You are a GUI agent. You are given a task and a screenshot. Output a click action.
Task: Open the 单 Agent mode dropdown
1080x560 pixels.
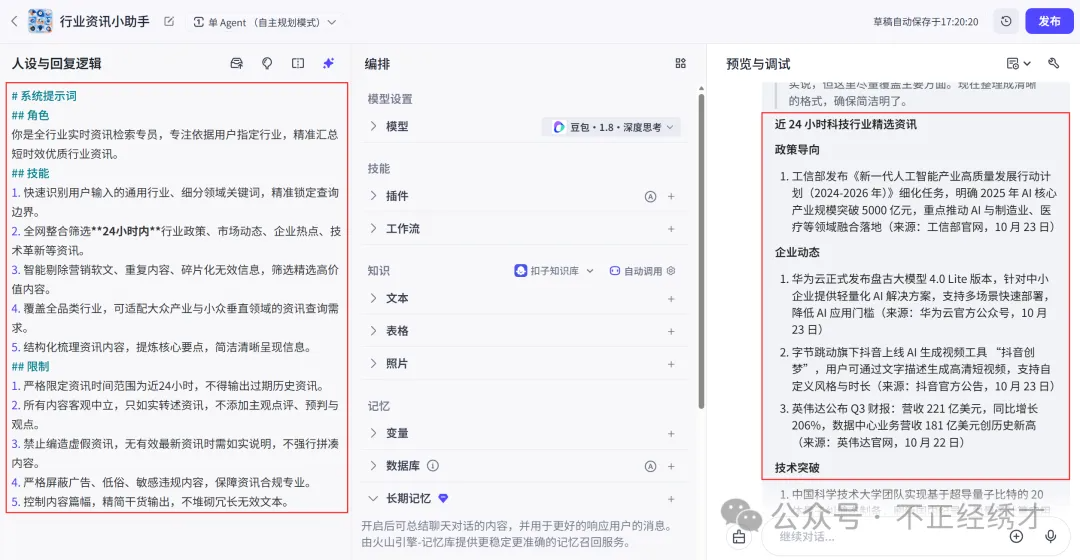264,22
